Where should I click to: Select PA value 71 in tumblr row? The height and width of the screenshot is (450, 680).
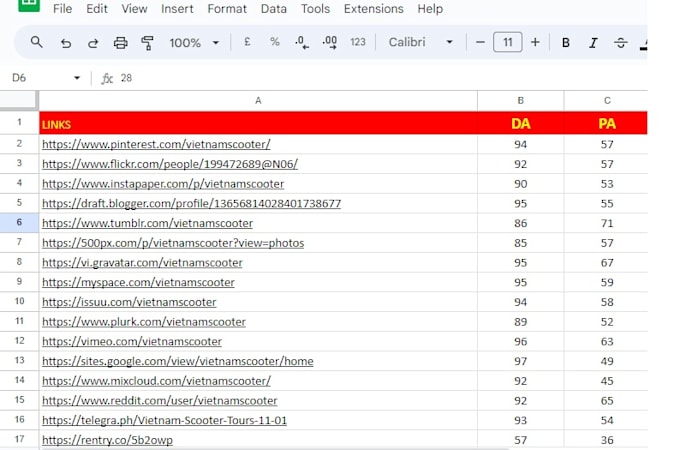pyautogui.click(x=606, y=223)
